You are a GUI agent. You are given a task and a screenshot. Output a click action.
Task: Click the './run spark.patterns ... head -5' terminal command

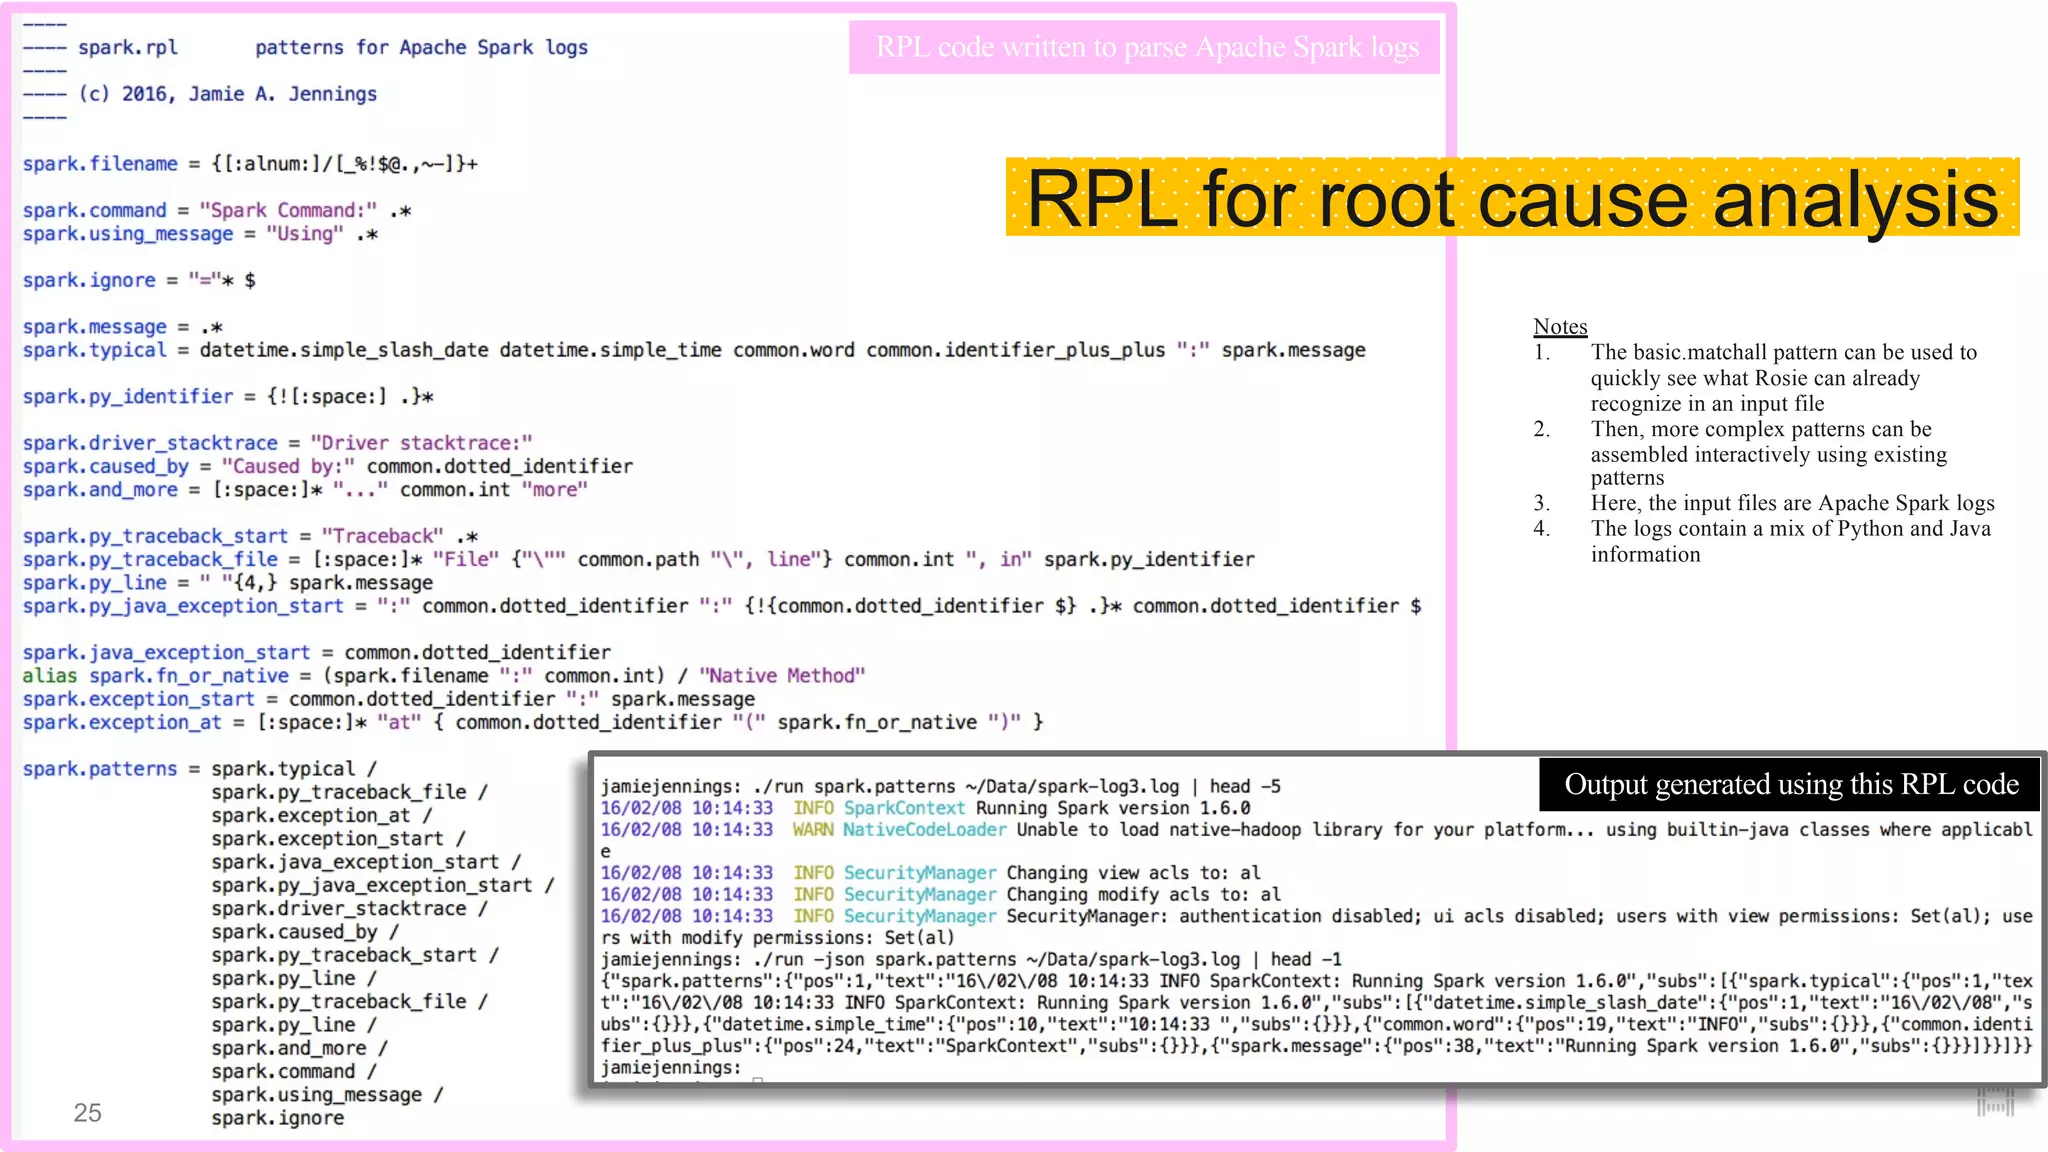click(941, 786)
